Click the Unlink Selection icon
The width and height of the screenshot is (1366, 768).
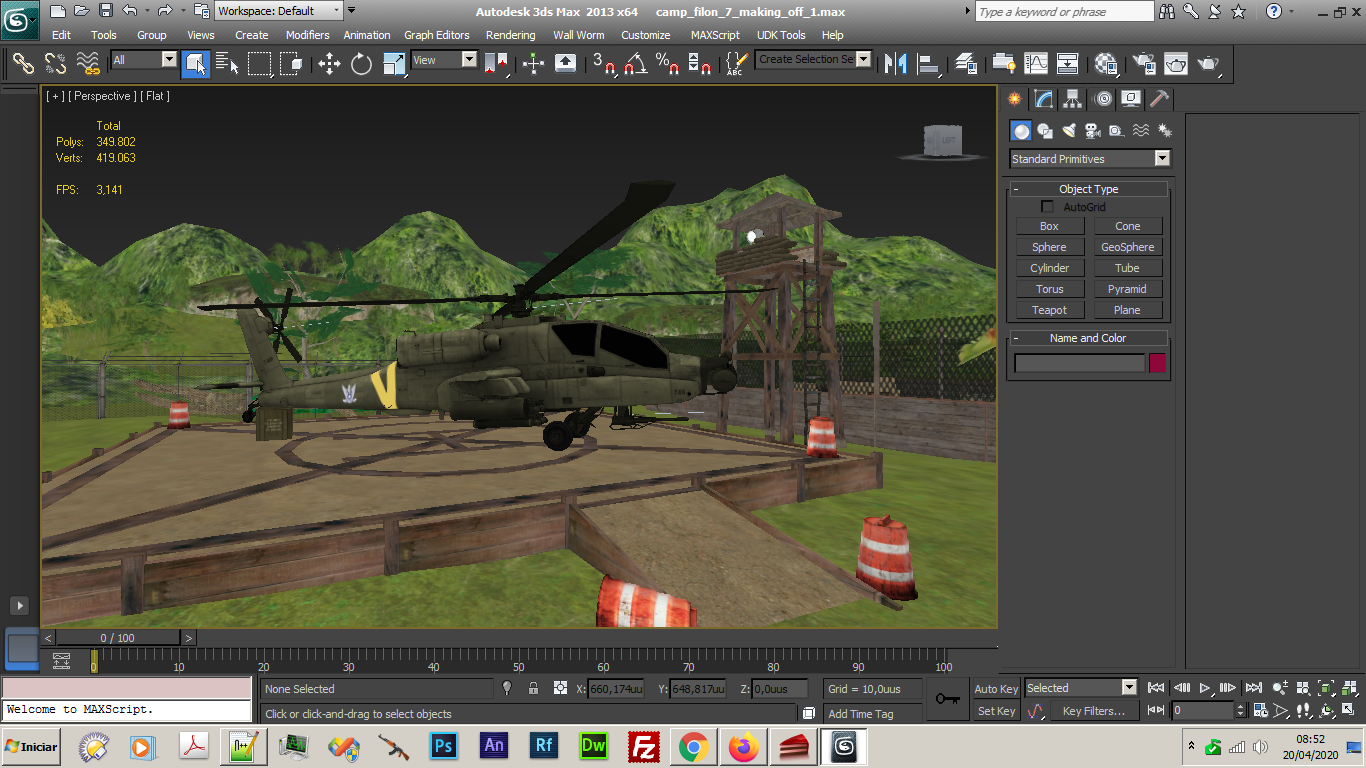coord(55,64)
